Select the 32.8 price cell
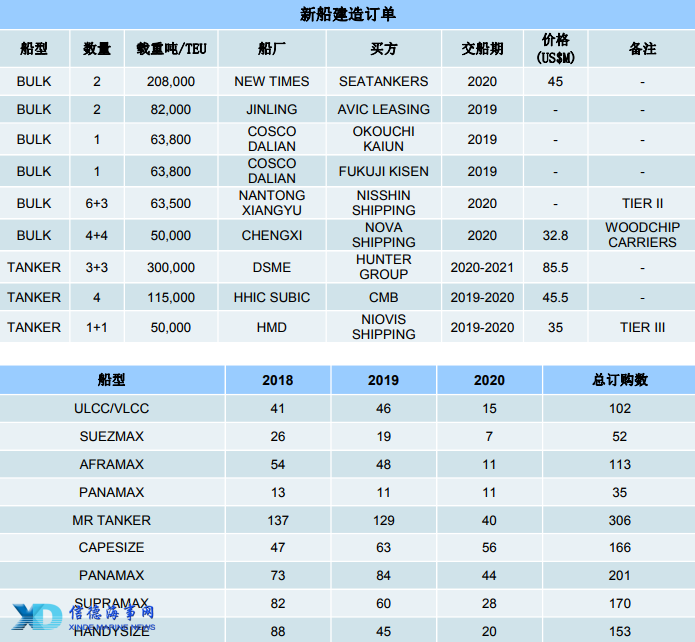The height and width of the screenshot is (642, 695). pyautogui.click(x=555, y=235)
